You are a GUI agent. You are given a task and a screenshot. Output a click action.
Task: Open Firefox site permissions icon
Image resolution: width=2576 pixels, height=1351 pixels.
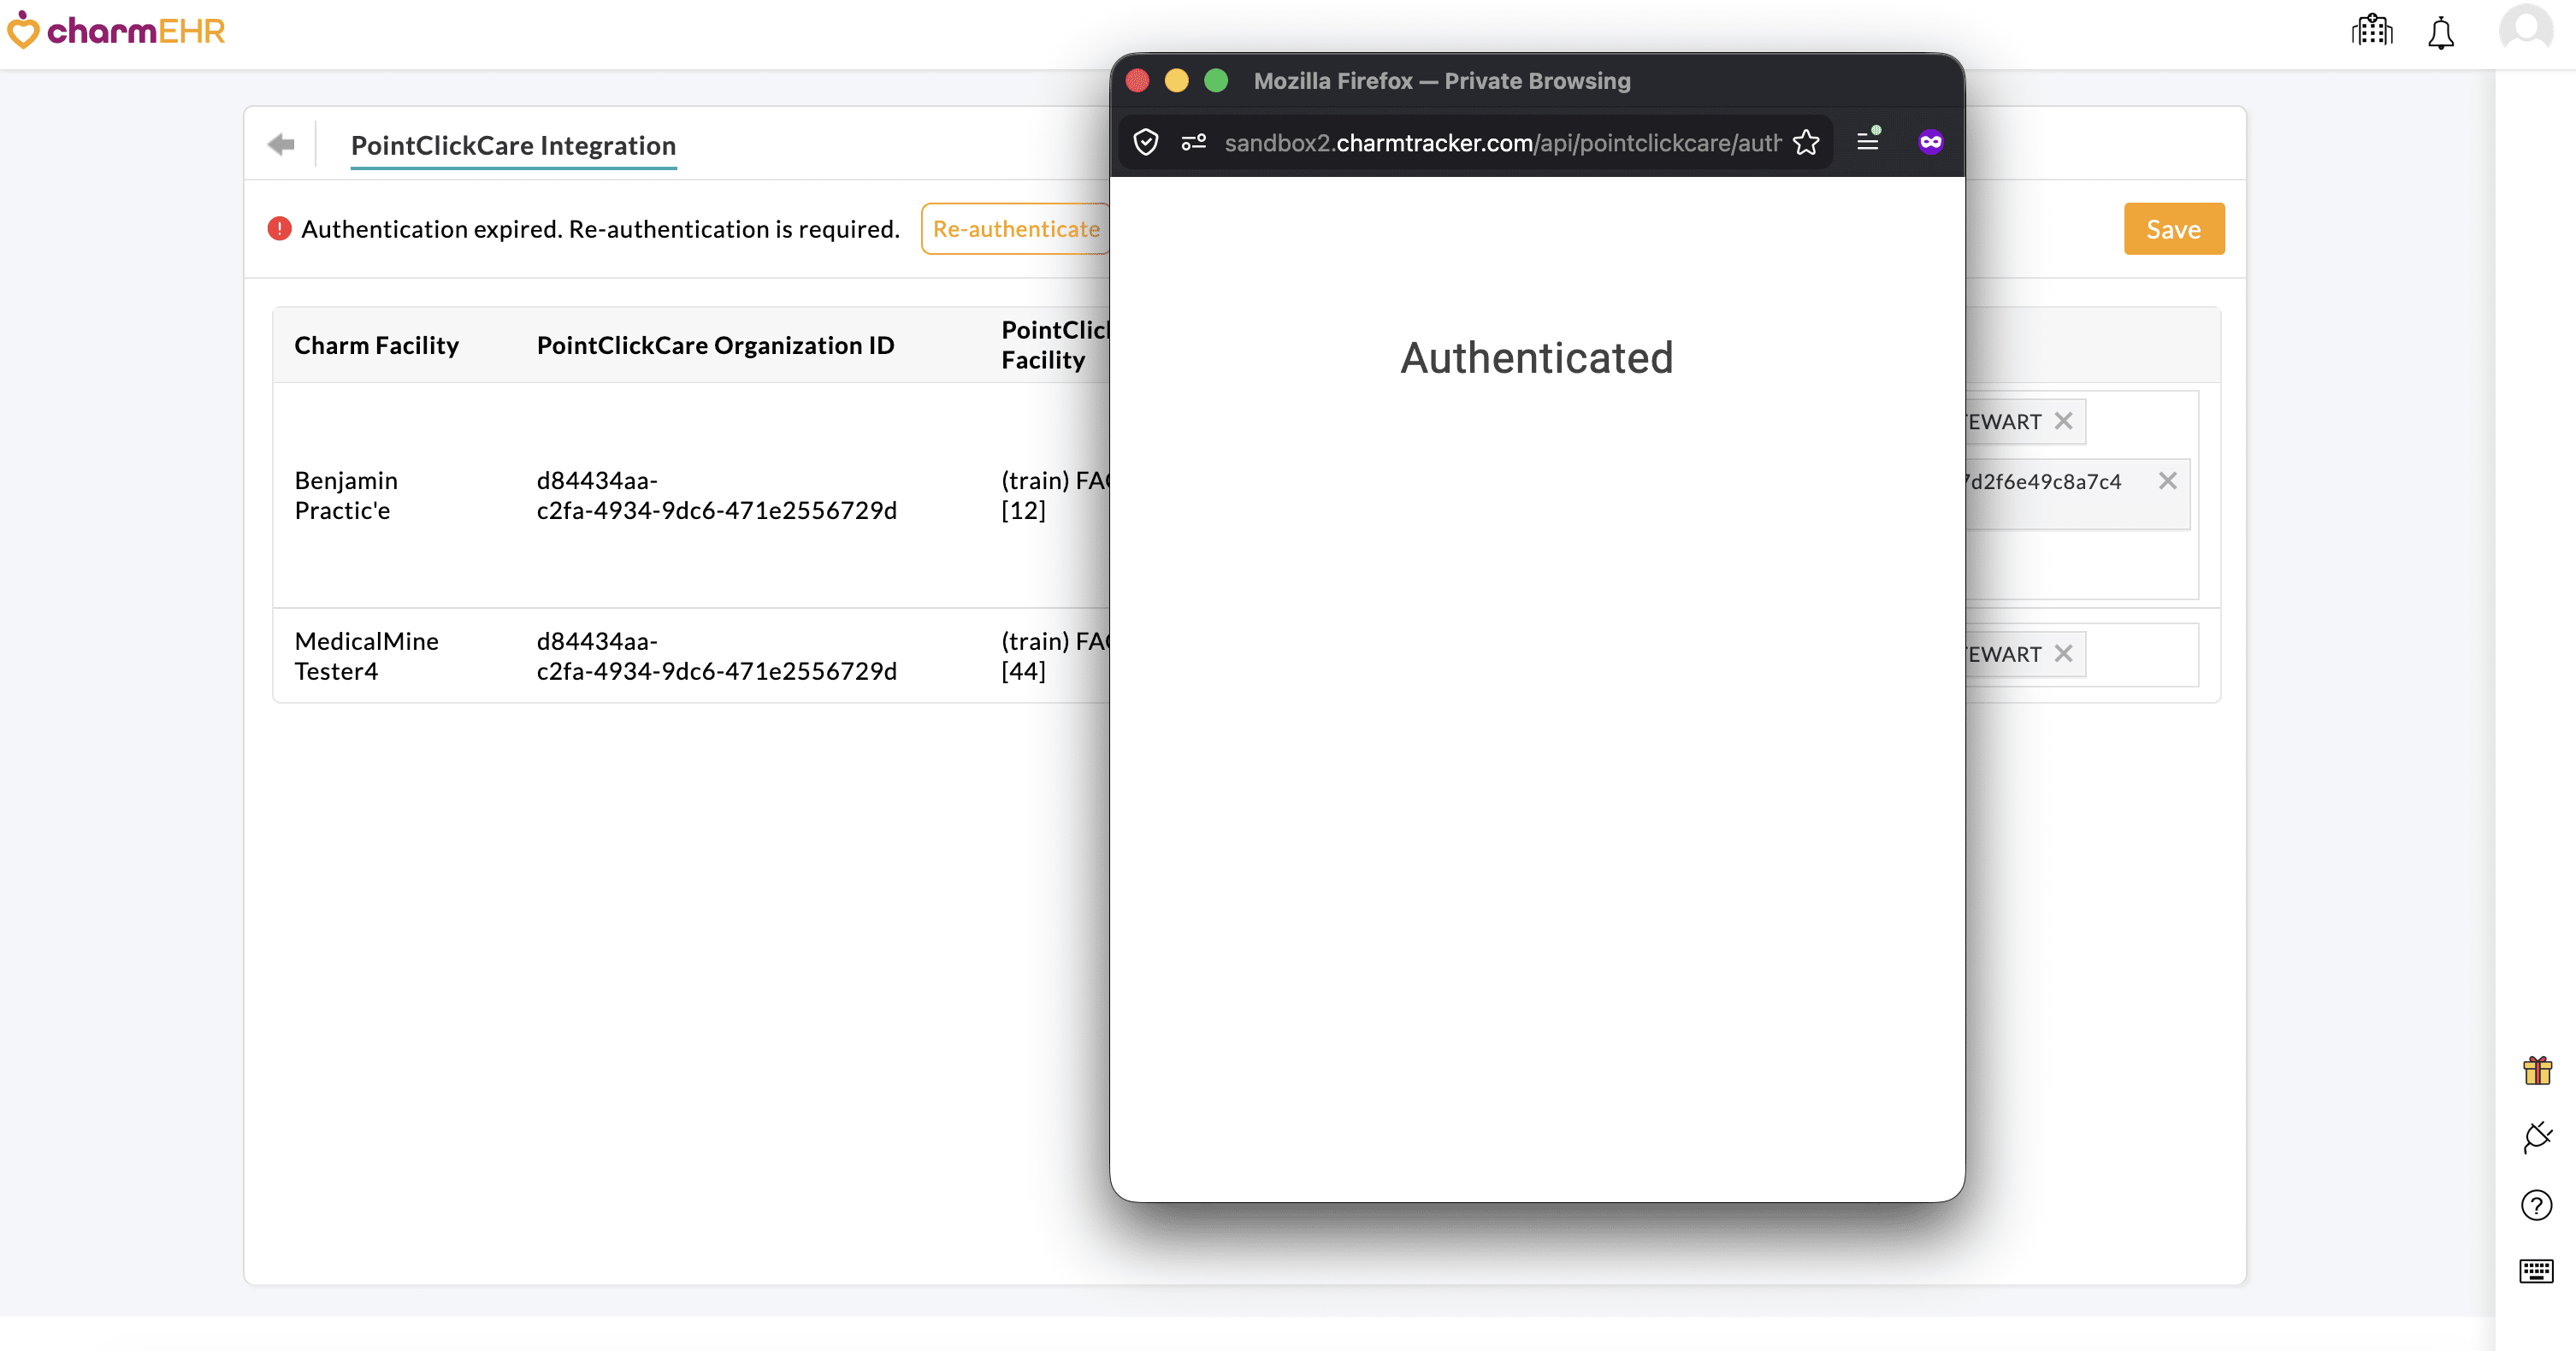(1193, 142)
